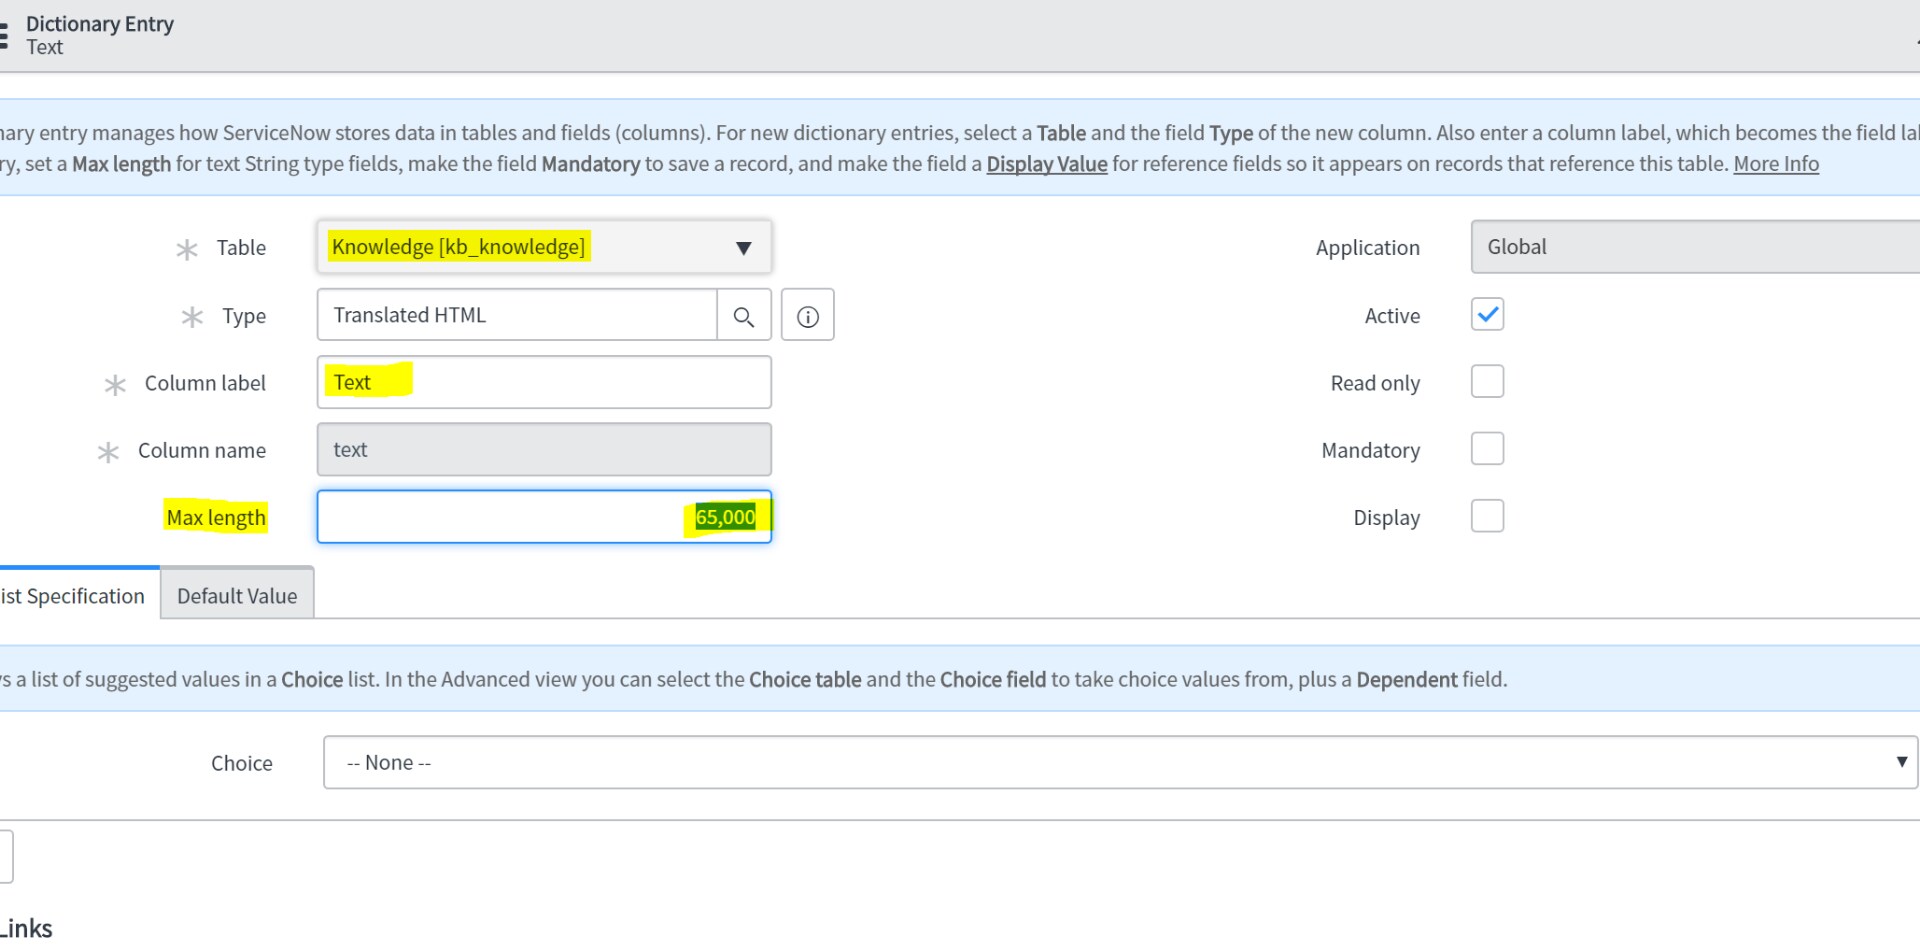The width and height of the screenshot is (1920, 950).
Task: Click the Max length input showing 65,000
Action: click(543, 516)
